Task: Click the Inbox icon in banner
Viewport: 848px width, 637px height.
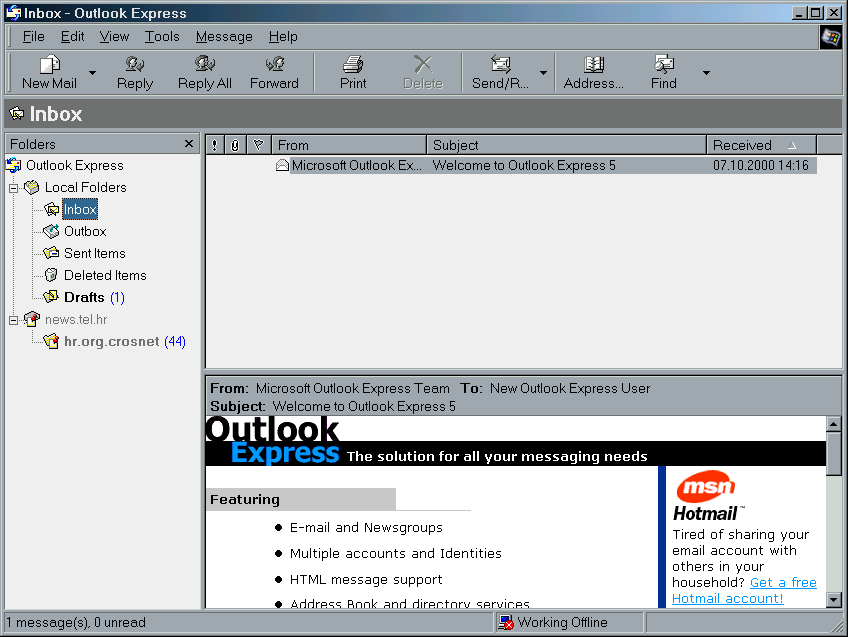Action: coord(17,114)
